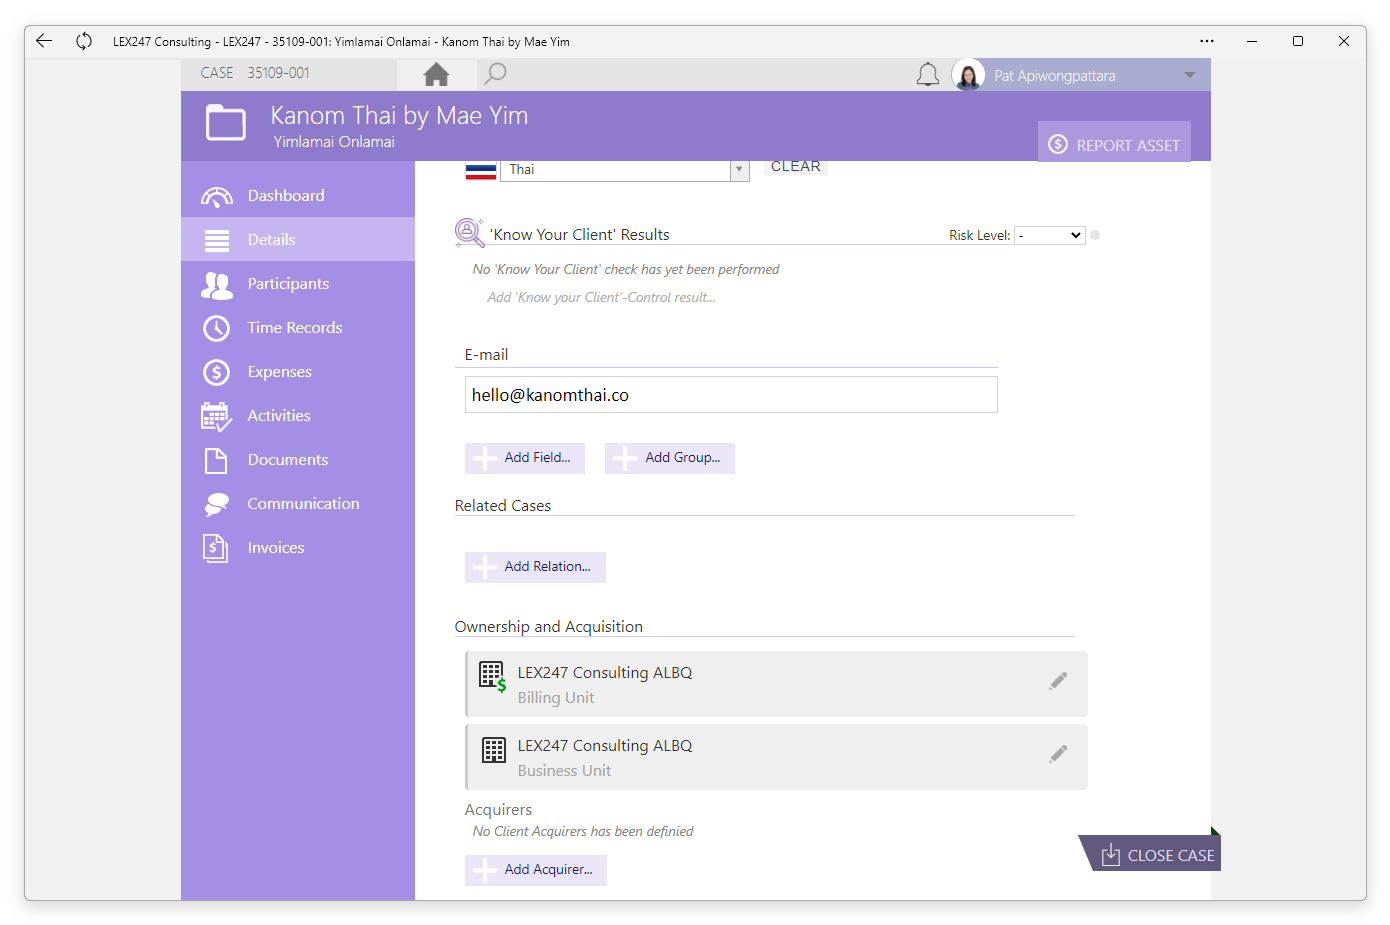
Task: Open notifications bell
Action: (x=928, y=75)
